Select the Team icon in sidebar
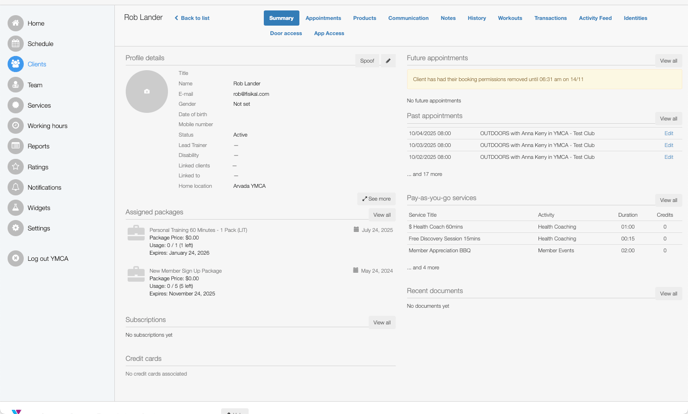 tap(15, 85)
